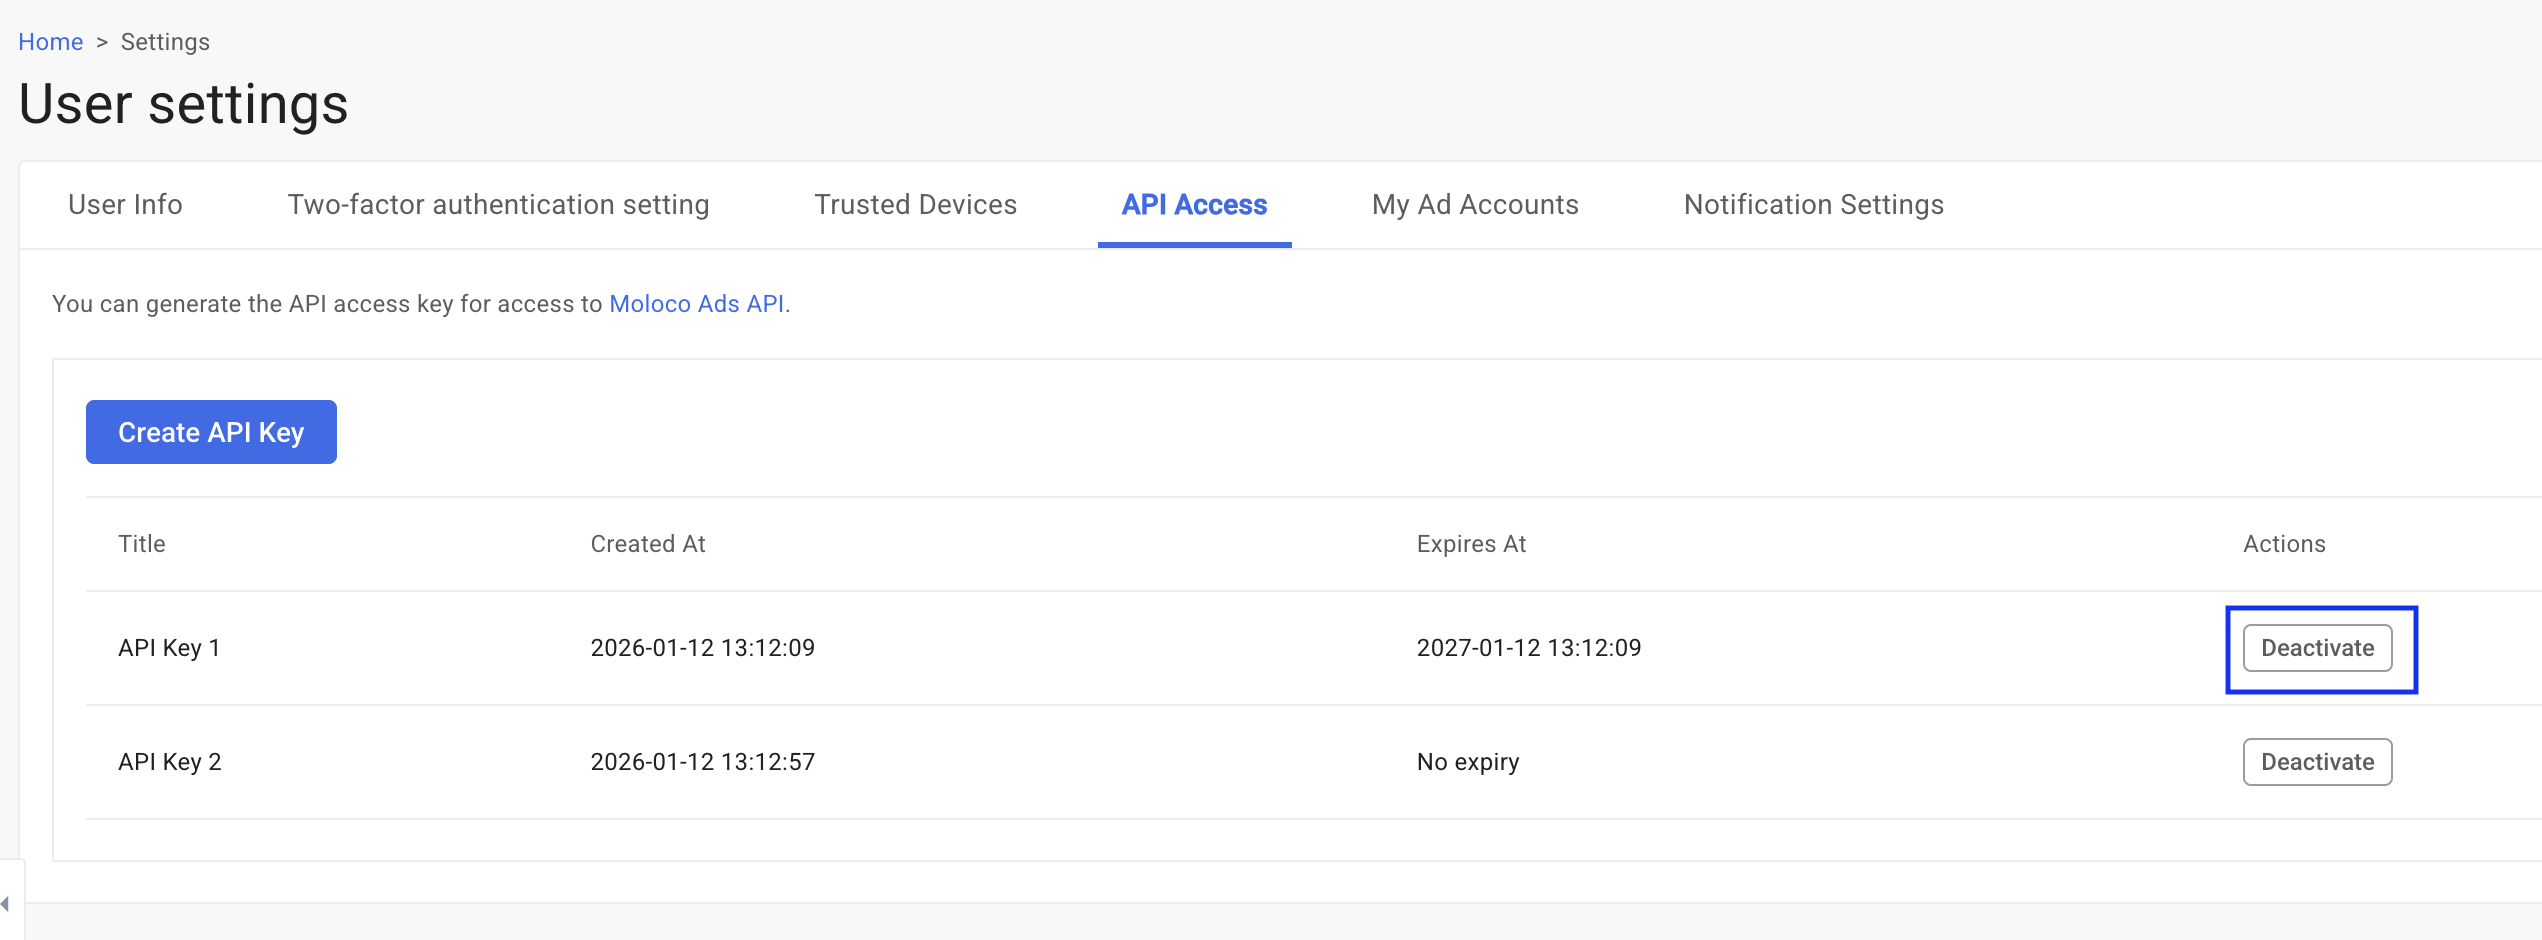Select the API Key 2 title cell

(170, 762)
